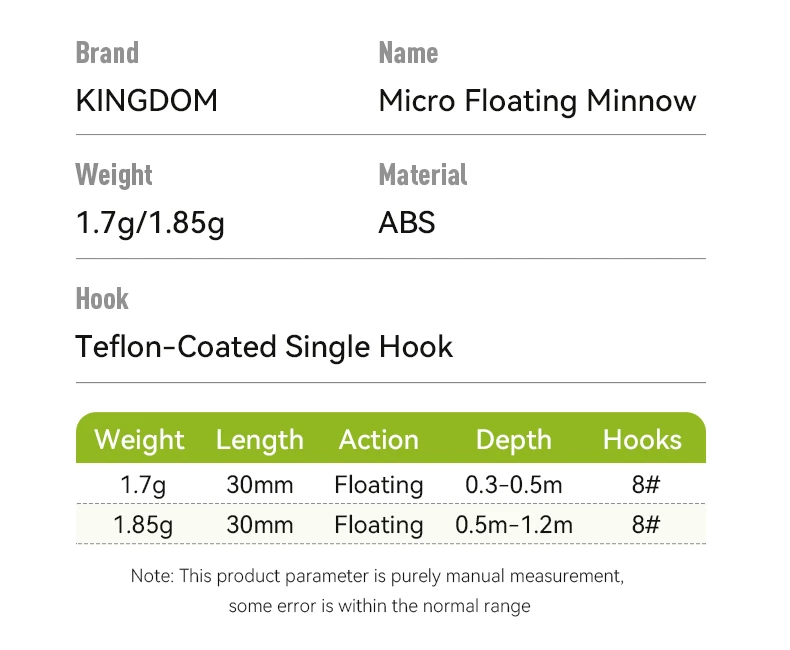This screenshot has width=790, height=650.
Task: Click the Action column header
Action: coord(378,440)
